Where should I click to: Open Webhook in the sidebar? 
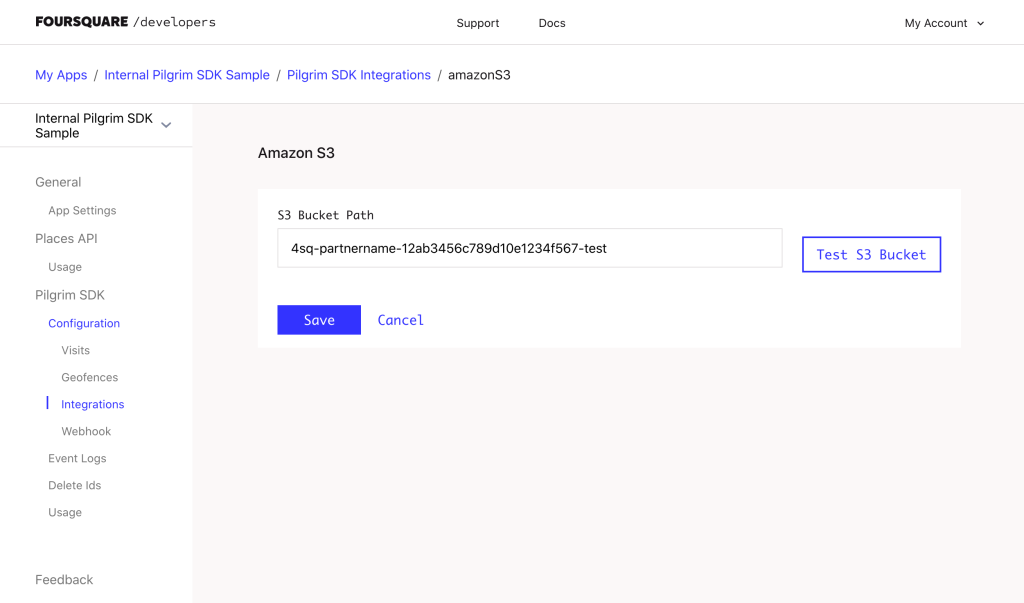point(86,431)
